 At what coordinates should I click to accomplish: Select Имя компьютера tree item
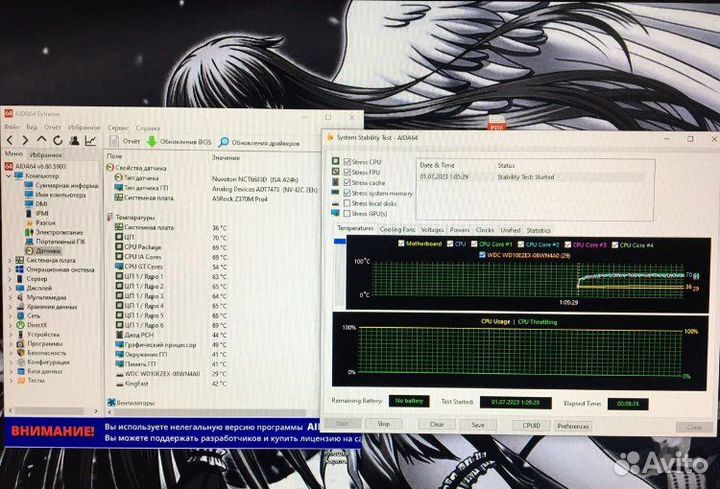(55, 195)
